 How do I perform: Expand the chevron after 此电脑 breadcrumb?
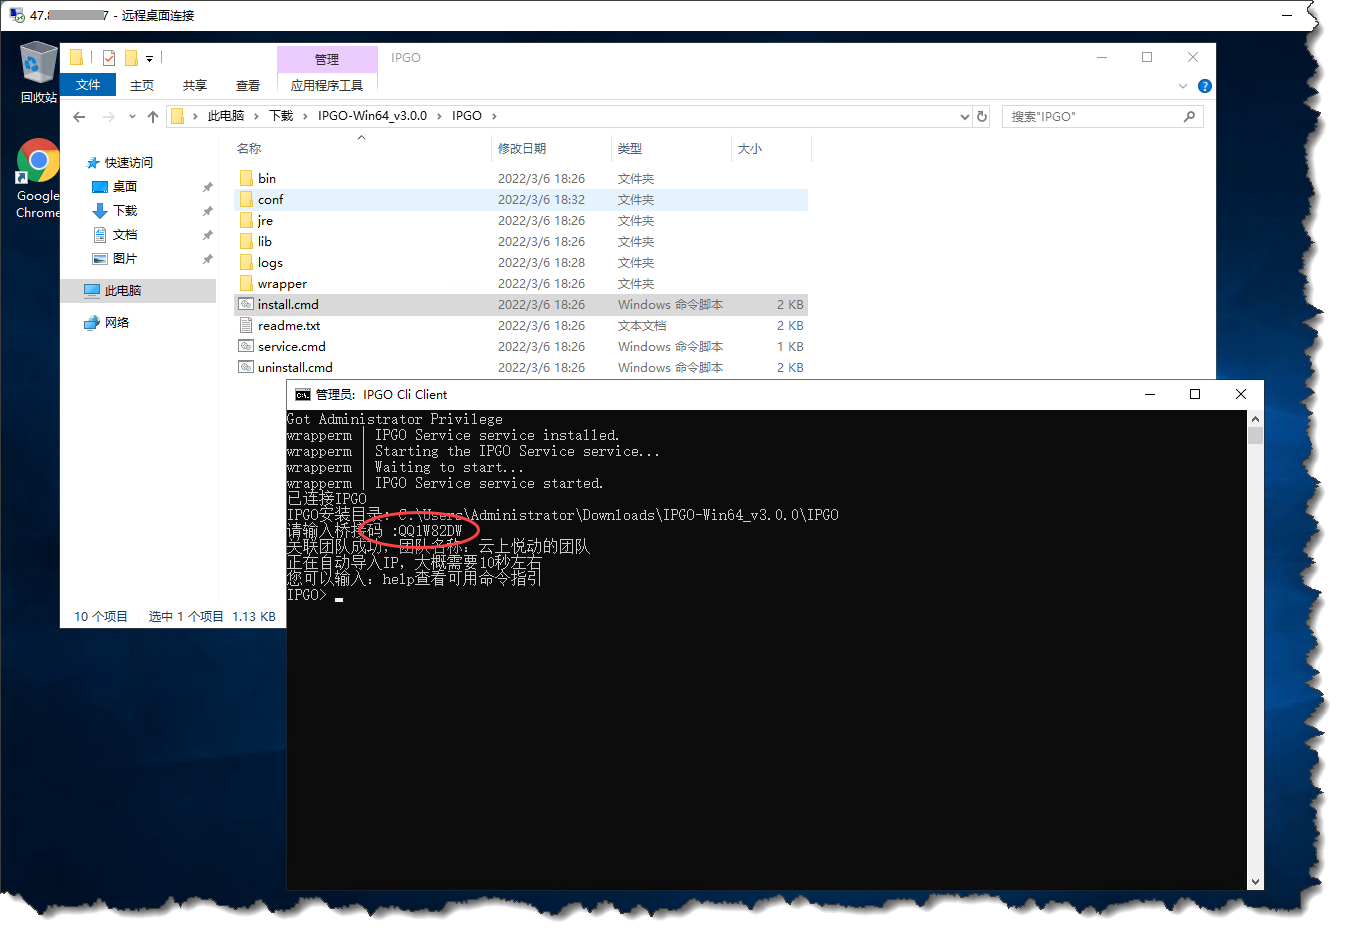click(x=256, y=116)
